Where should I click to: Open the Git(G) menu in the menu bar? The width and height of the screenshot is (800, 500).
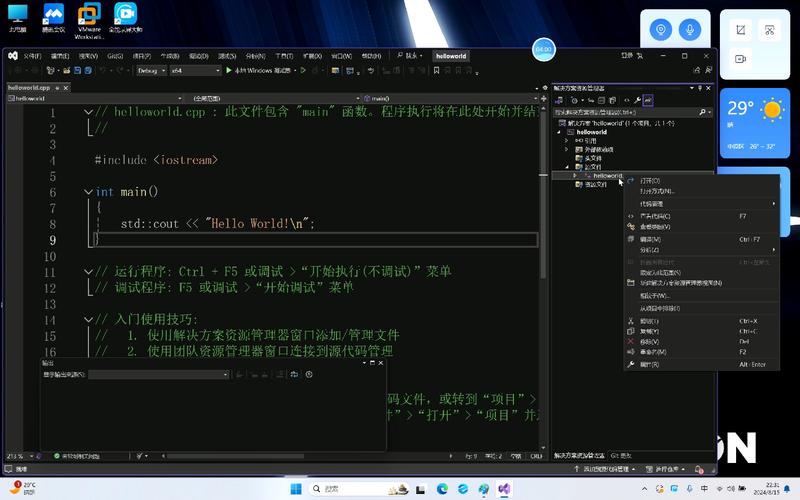click(115, 56)
